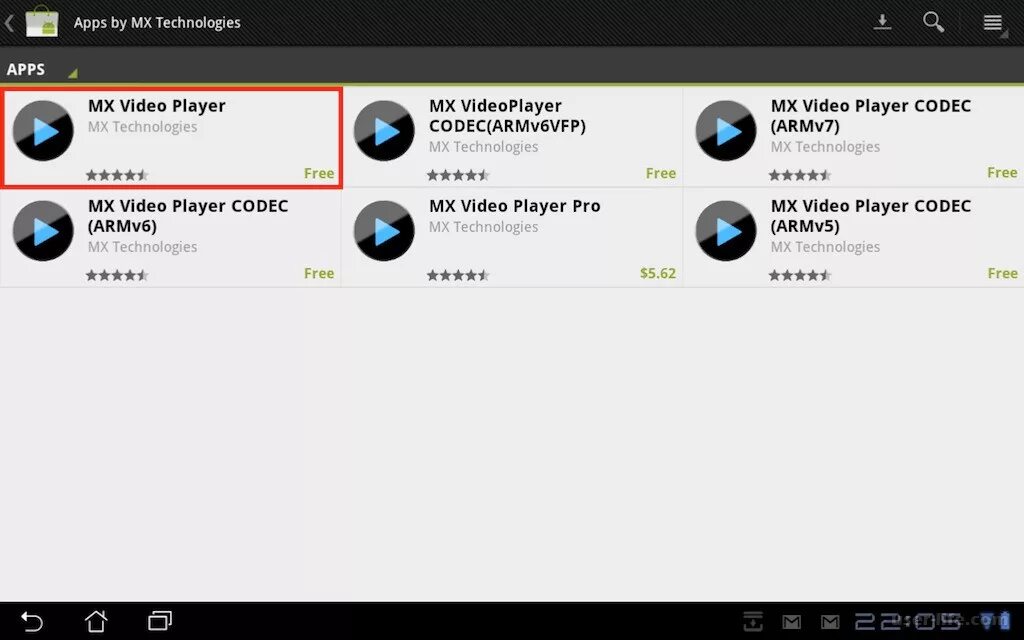The height and width of the screenshot is (640, 1024).
Task: Select MX Video Player CODEC (ARMv7) title
Action: click(871, 116)
